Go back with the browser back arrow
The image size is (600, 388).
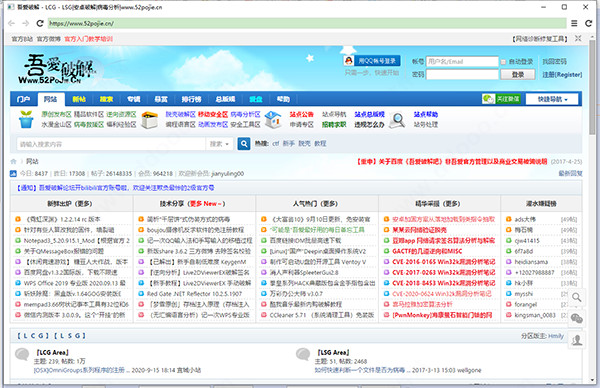(12, 23)
